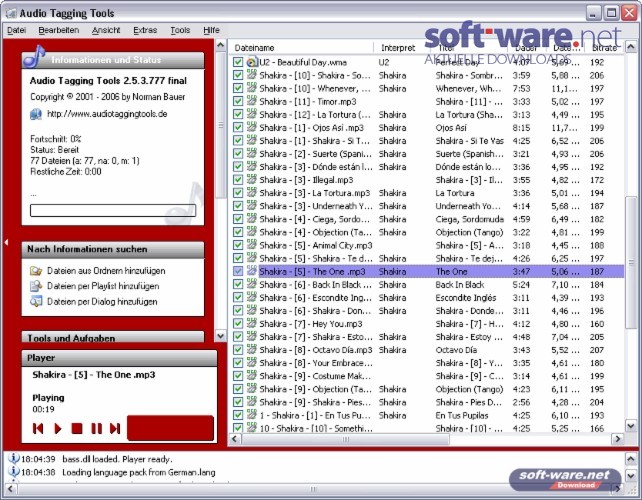Image resolution: width=642 pixels, height=500 pixels.
Task: Toggle checkbox for The One .mp3 row
Action: (238, 271)
